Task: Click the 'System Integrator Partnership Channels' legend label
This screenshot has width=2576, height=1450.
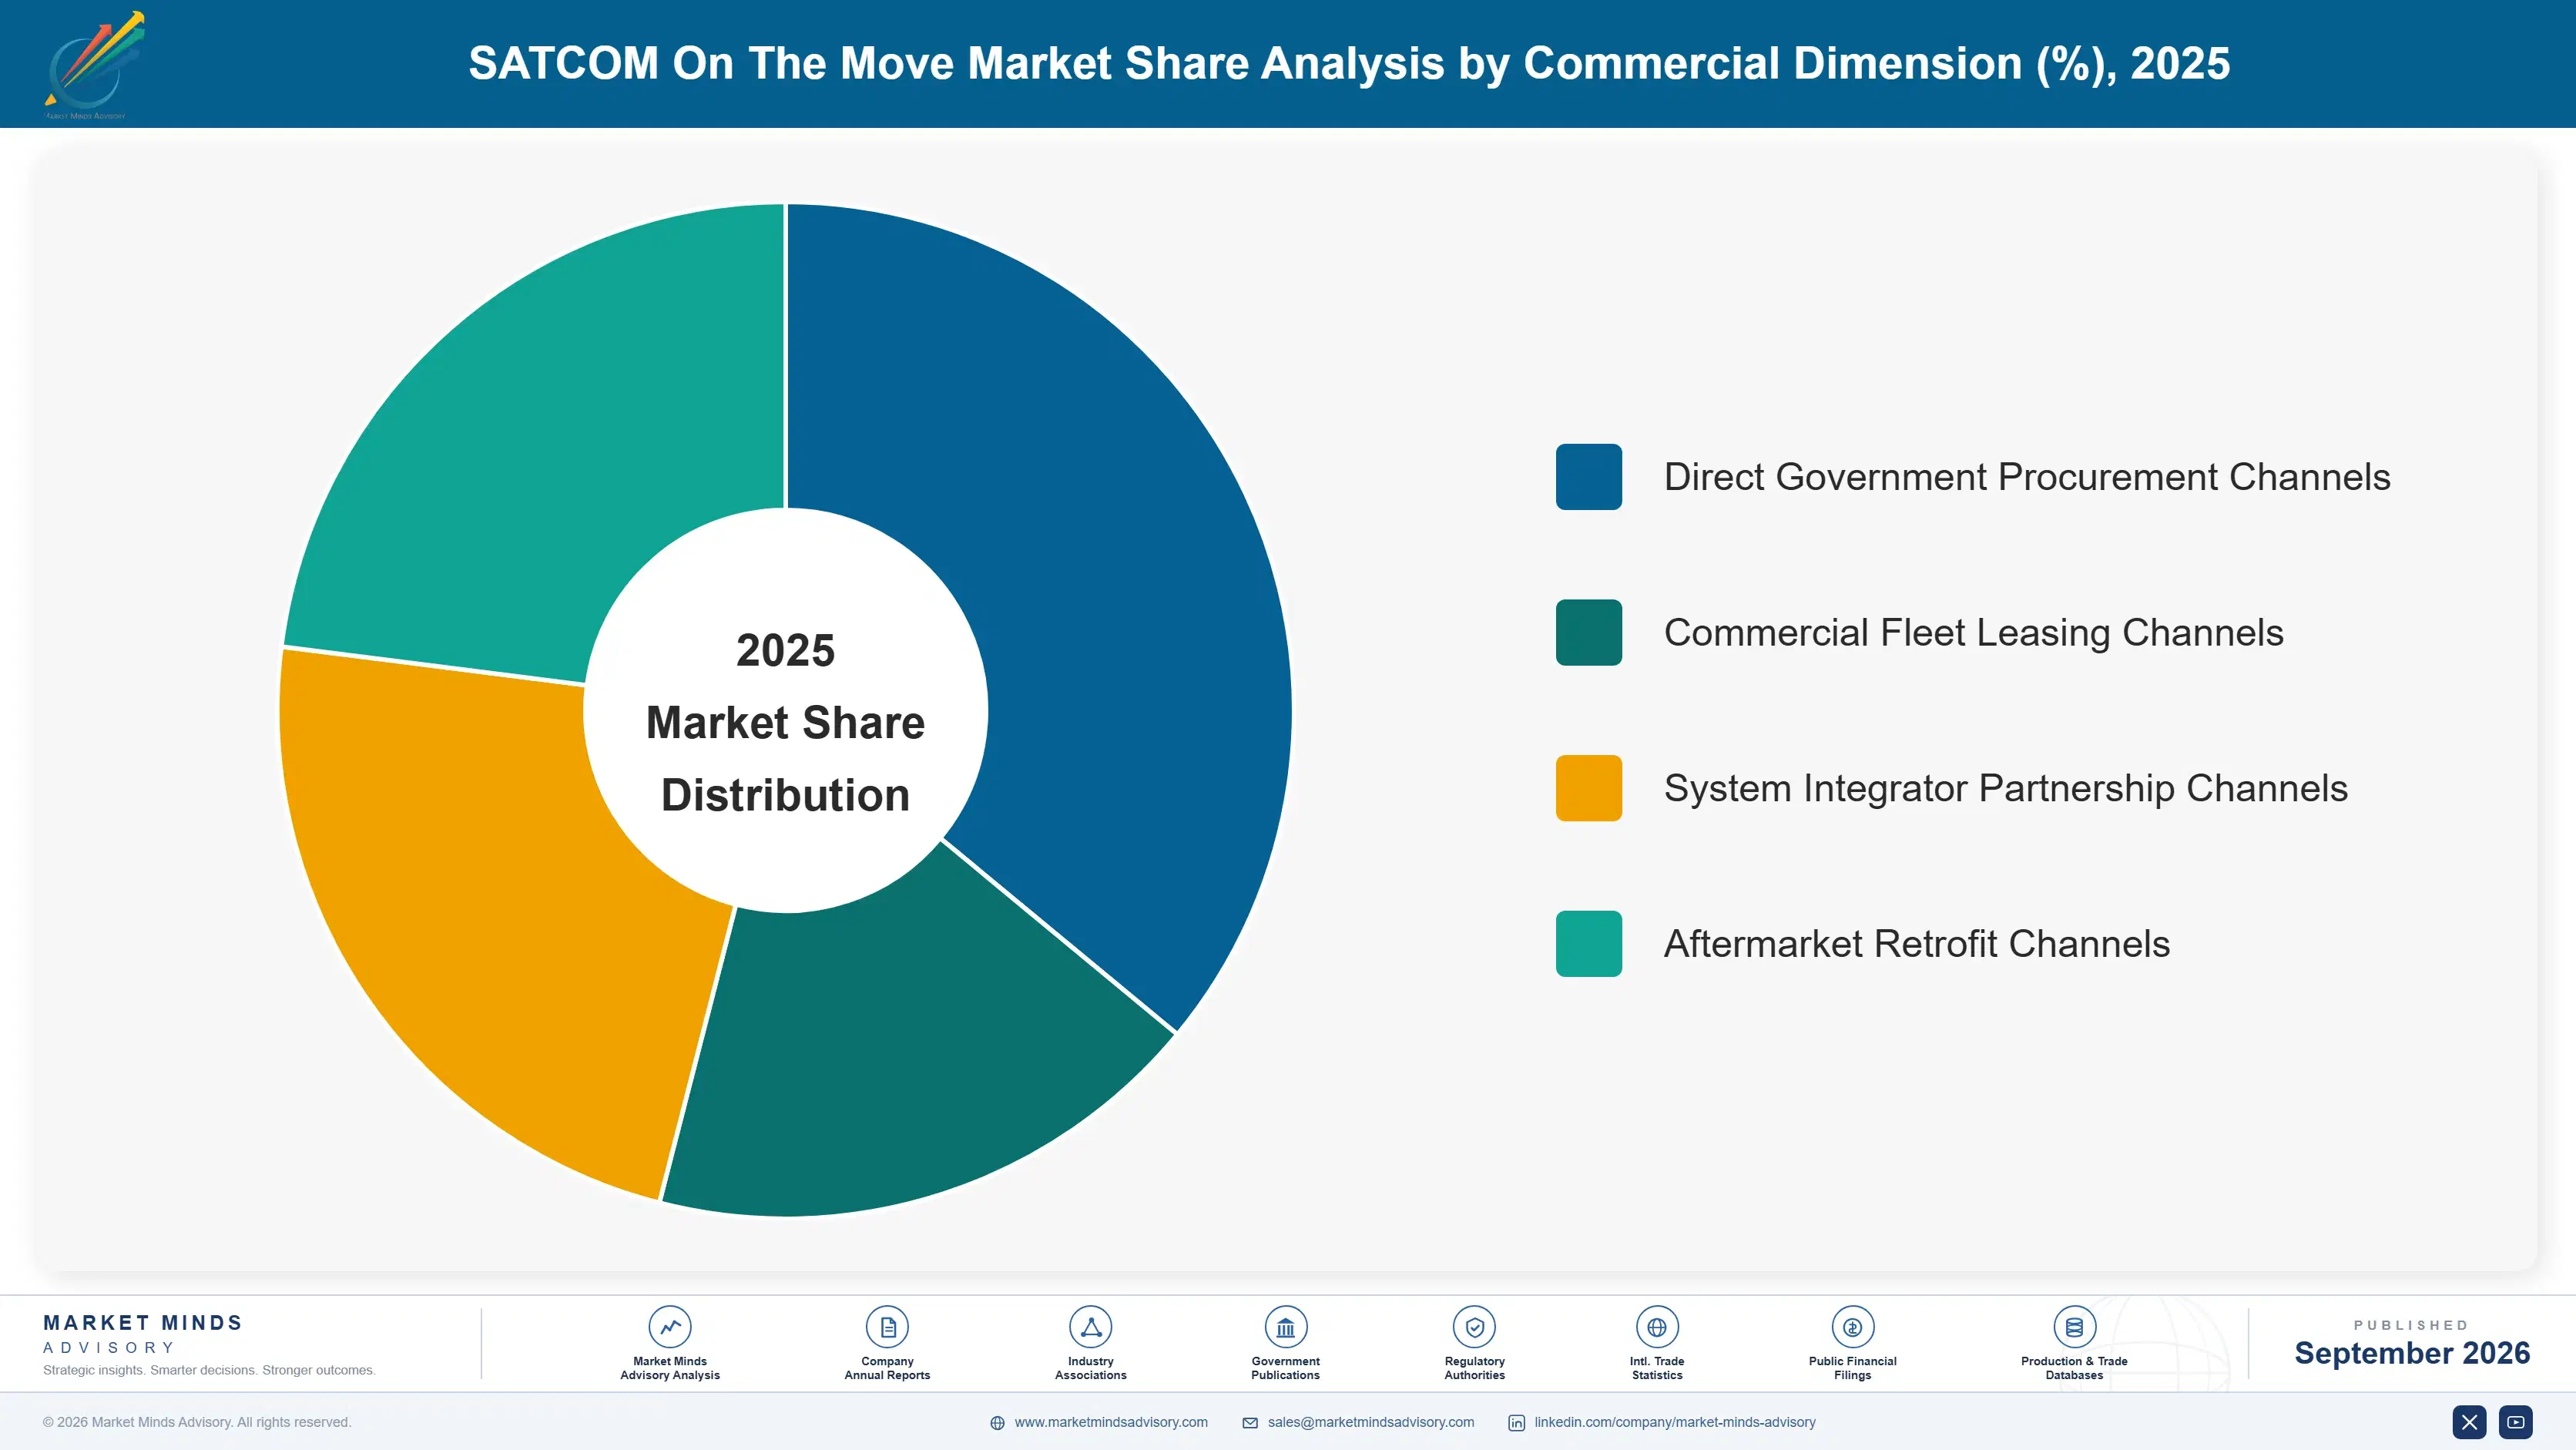Action: [2005, 788]
